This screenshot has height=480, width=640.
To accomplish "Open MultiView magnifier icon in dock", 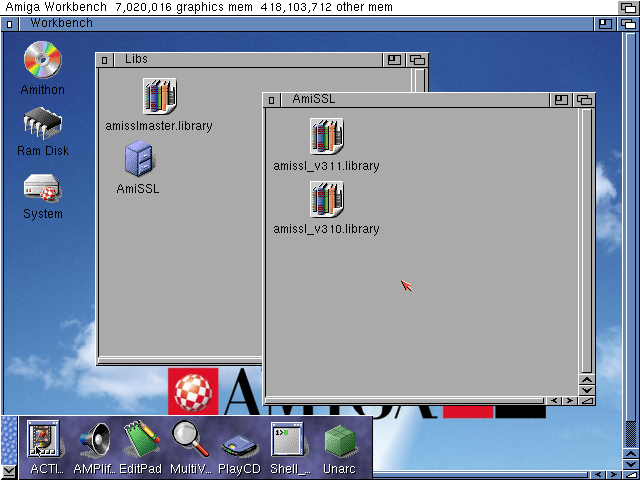I will (190, 439).
